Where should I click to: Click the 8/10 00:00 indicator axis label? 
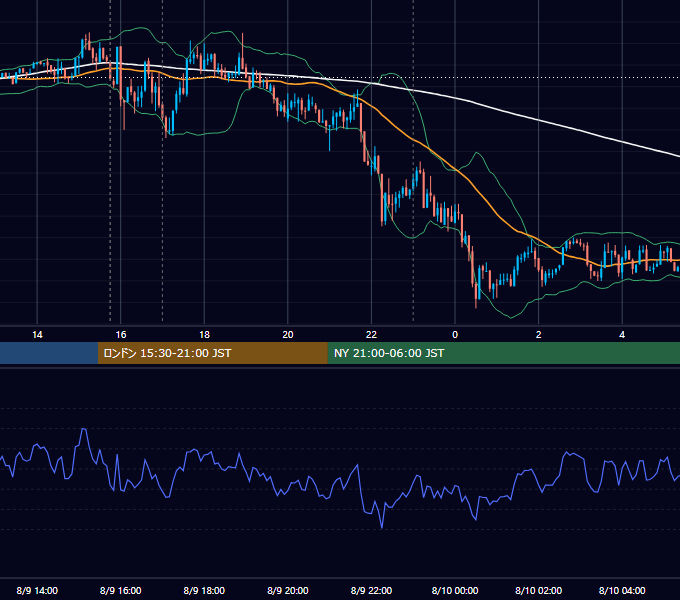tap(455, 590)
